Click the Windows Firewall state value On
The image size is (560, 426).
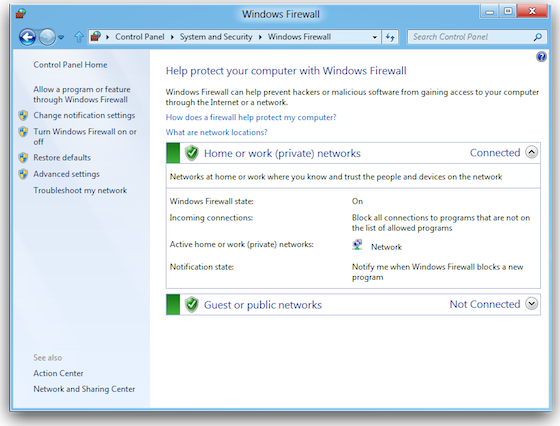357,201
